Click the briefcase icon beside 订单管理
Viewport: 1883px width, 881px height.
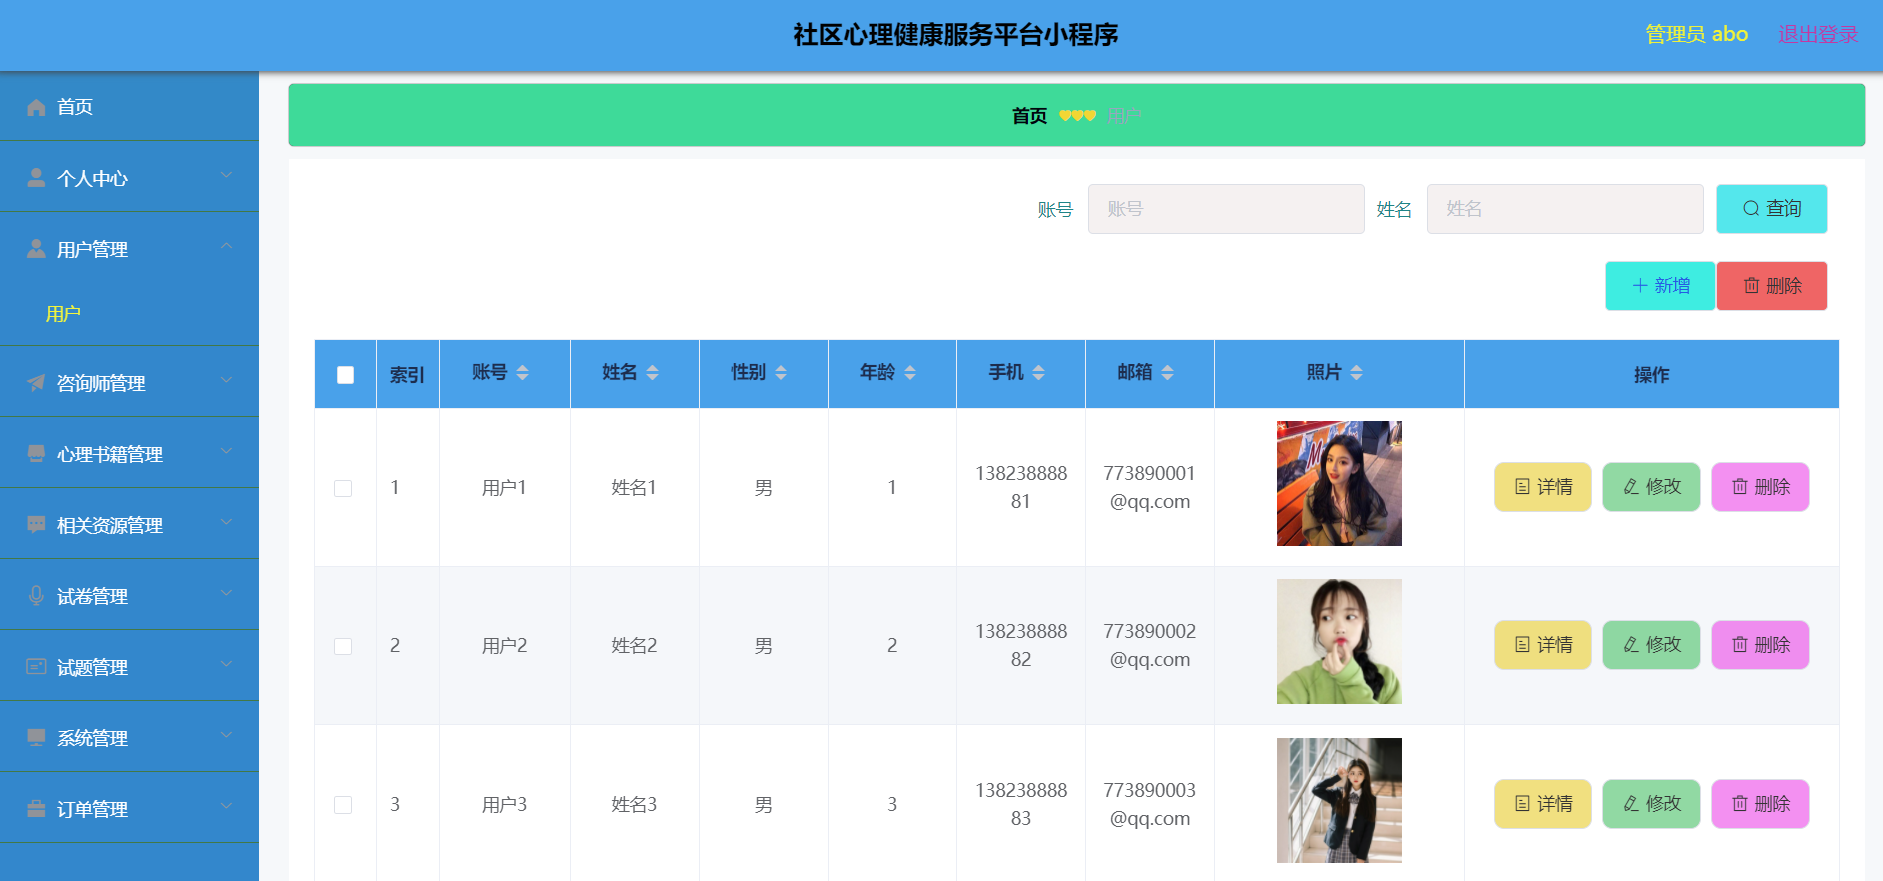click(x=36, y=809)
